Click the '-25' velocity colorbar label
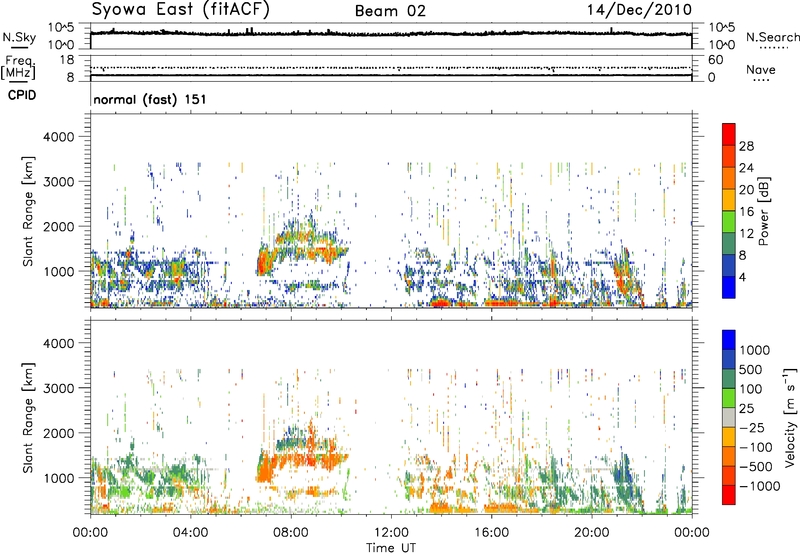The image size is (800, 554). [752, 428]
